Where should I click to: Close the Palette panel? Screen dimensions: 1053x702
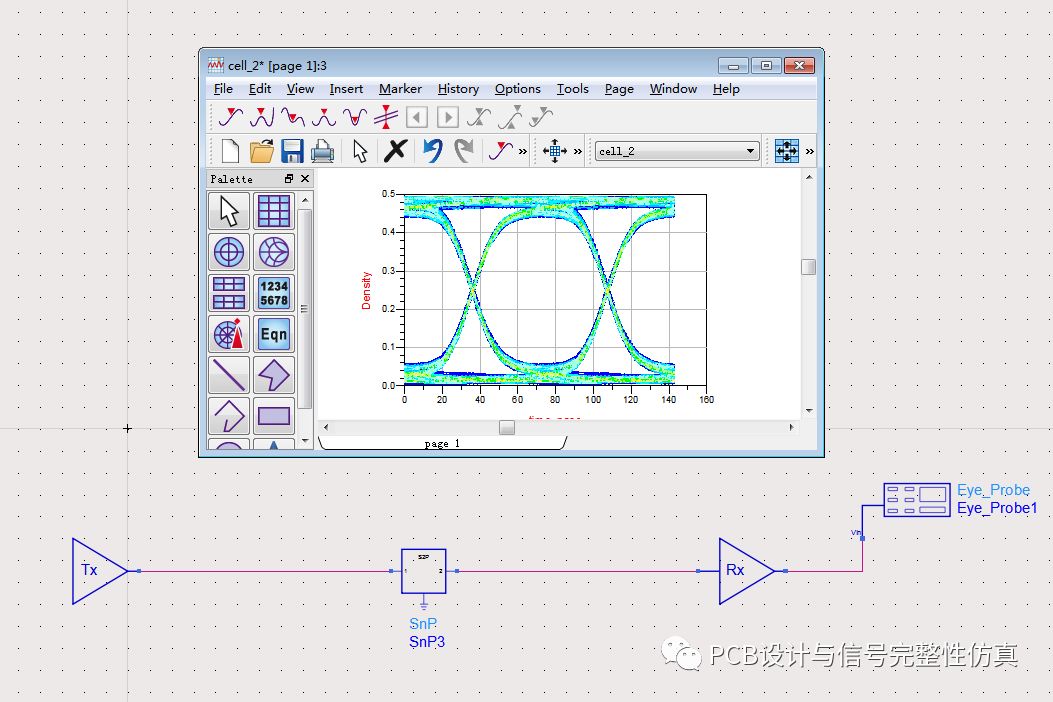click(x=305, y=179)
